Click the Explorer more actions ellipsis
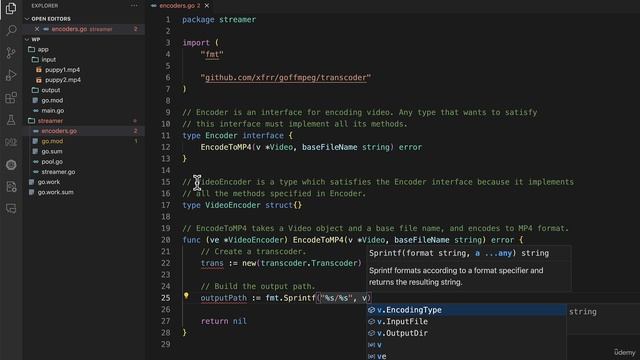Image resolution: width=640 pixels, height=360 pixels. click(x=134, y=6)
